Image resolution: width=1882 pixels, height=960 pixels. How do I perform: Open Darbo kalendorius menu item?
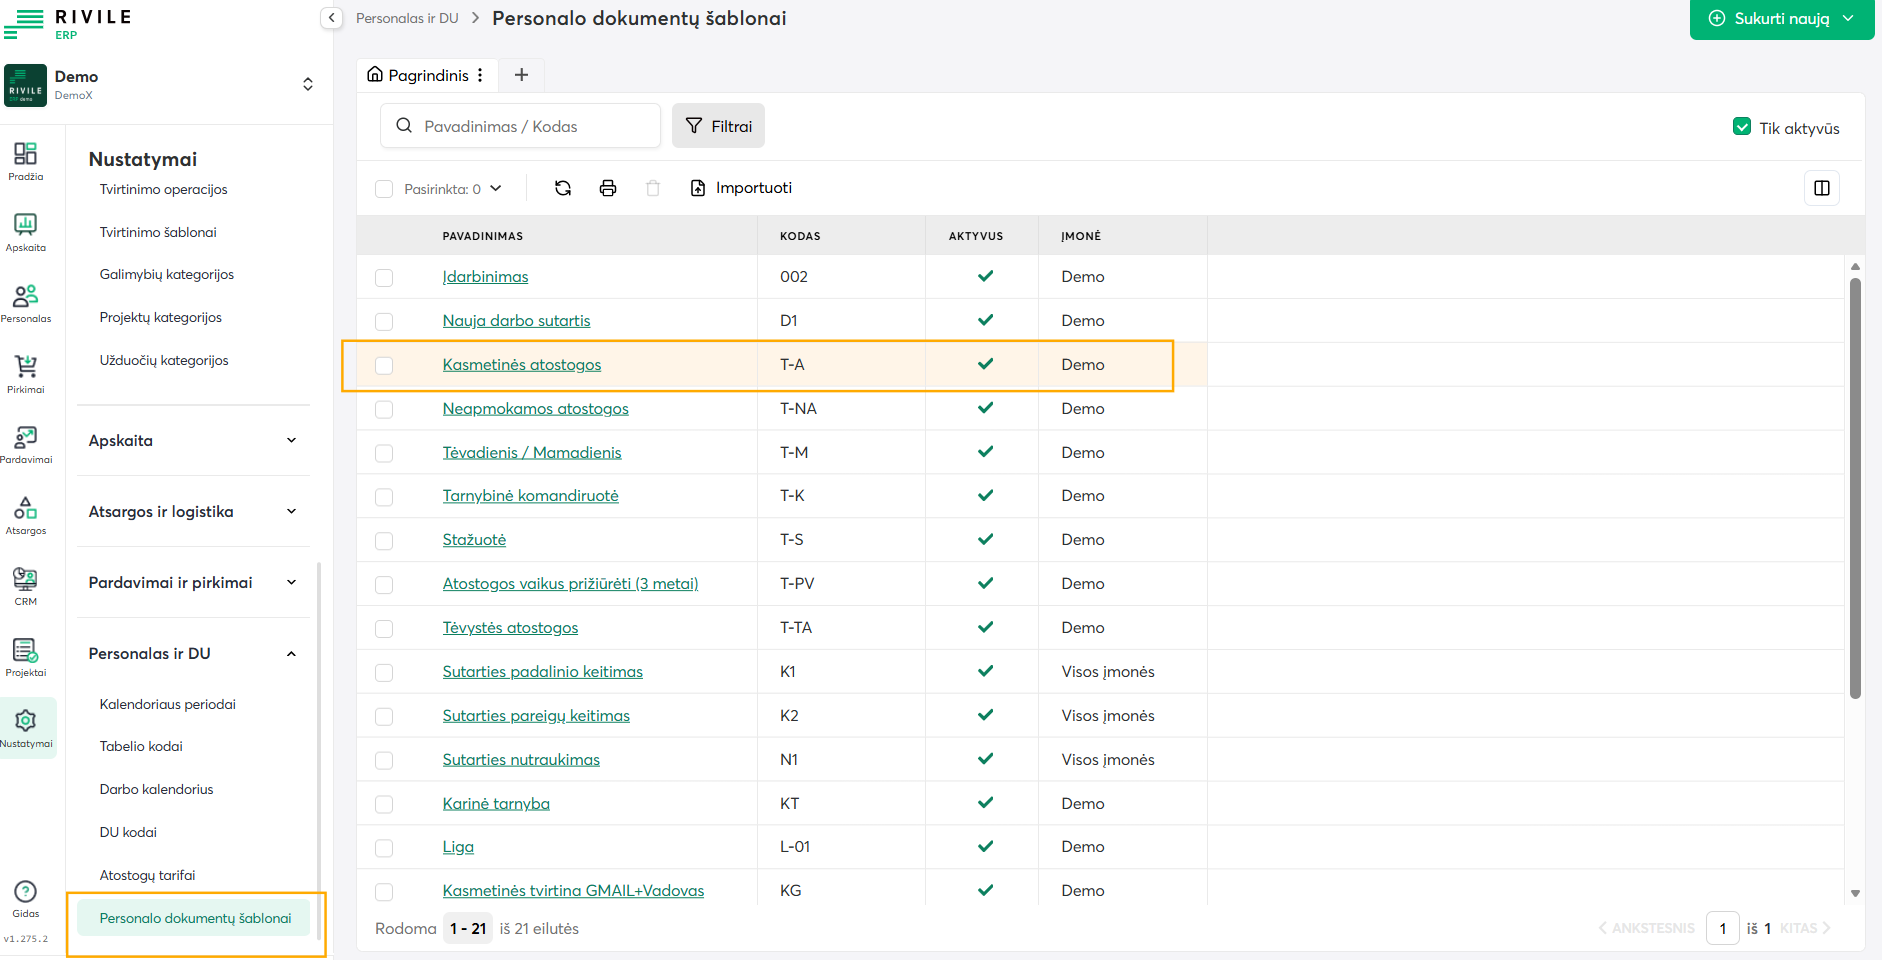click(156, 789)
